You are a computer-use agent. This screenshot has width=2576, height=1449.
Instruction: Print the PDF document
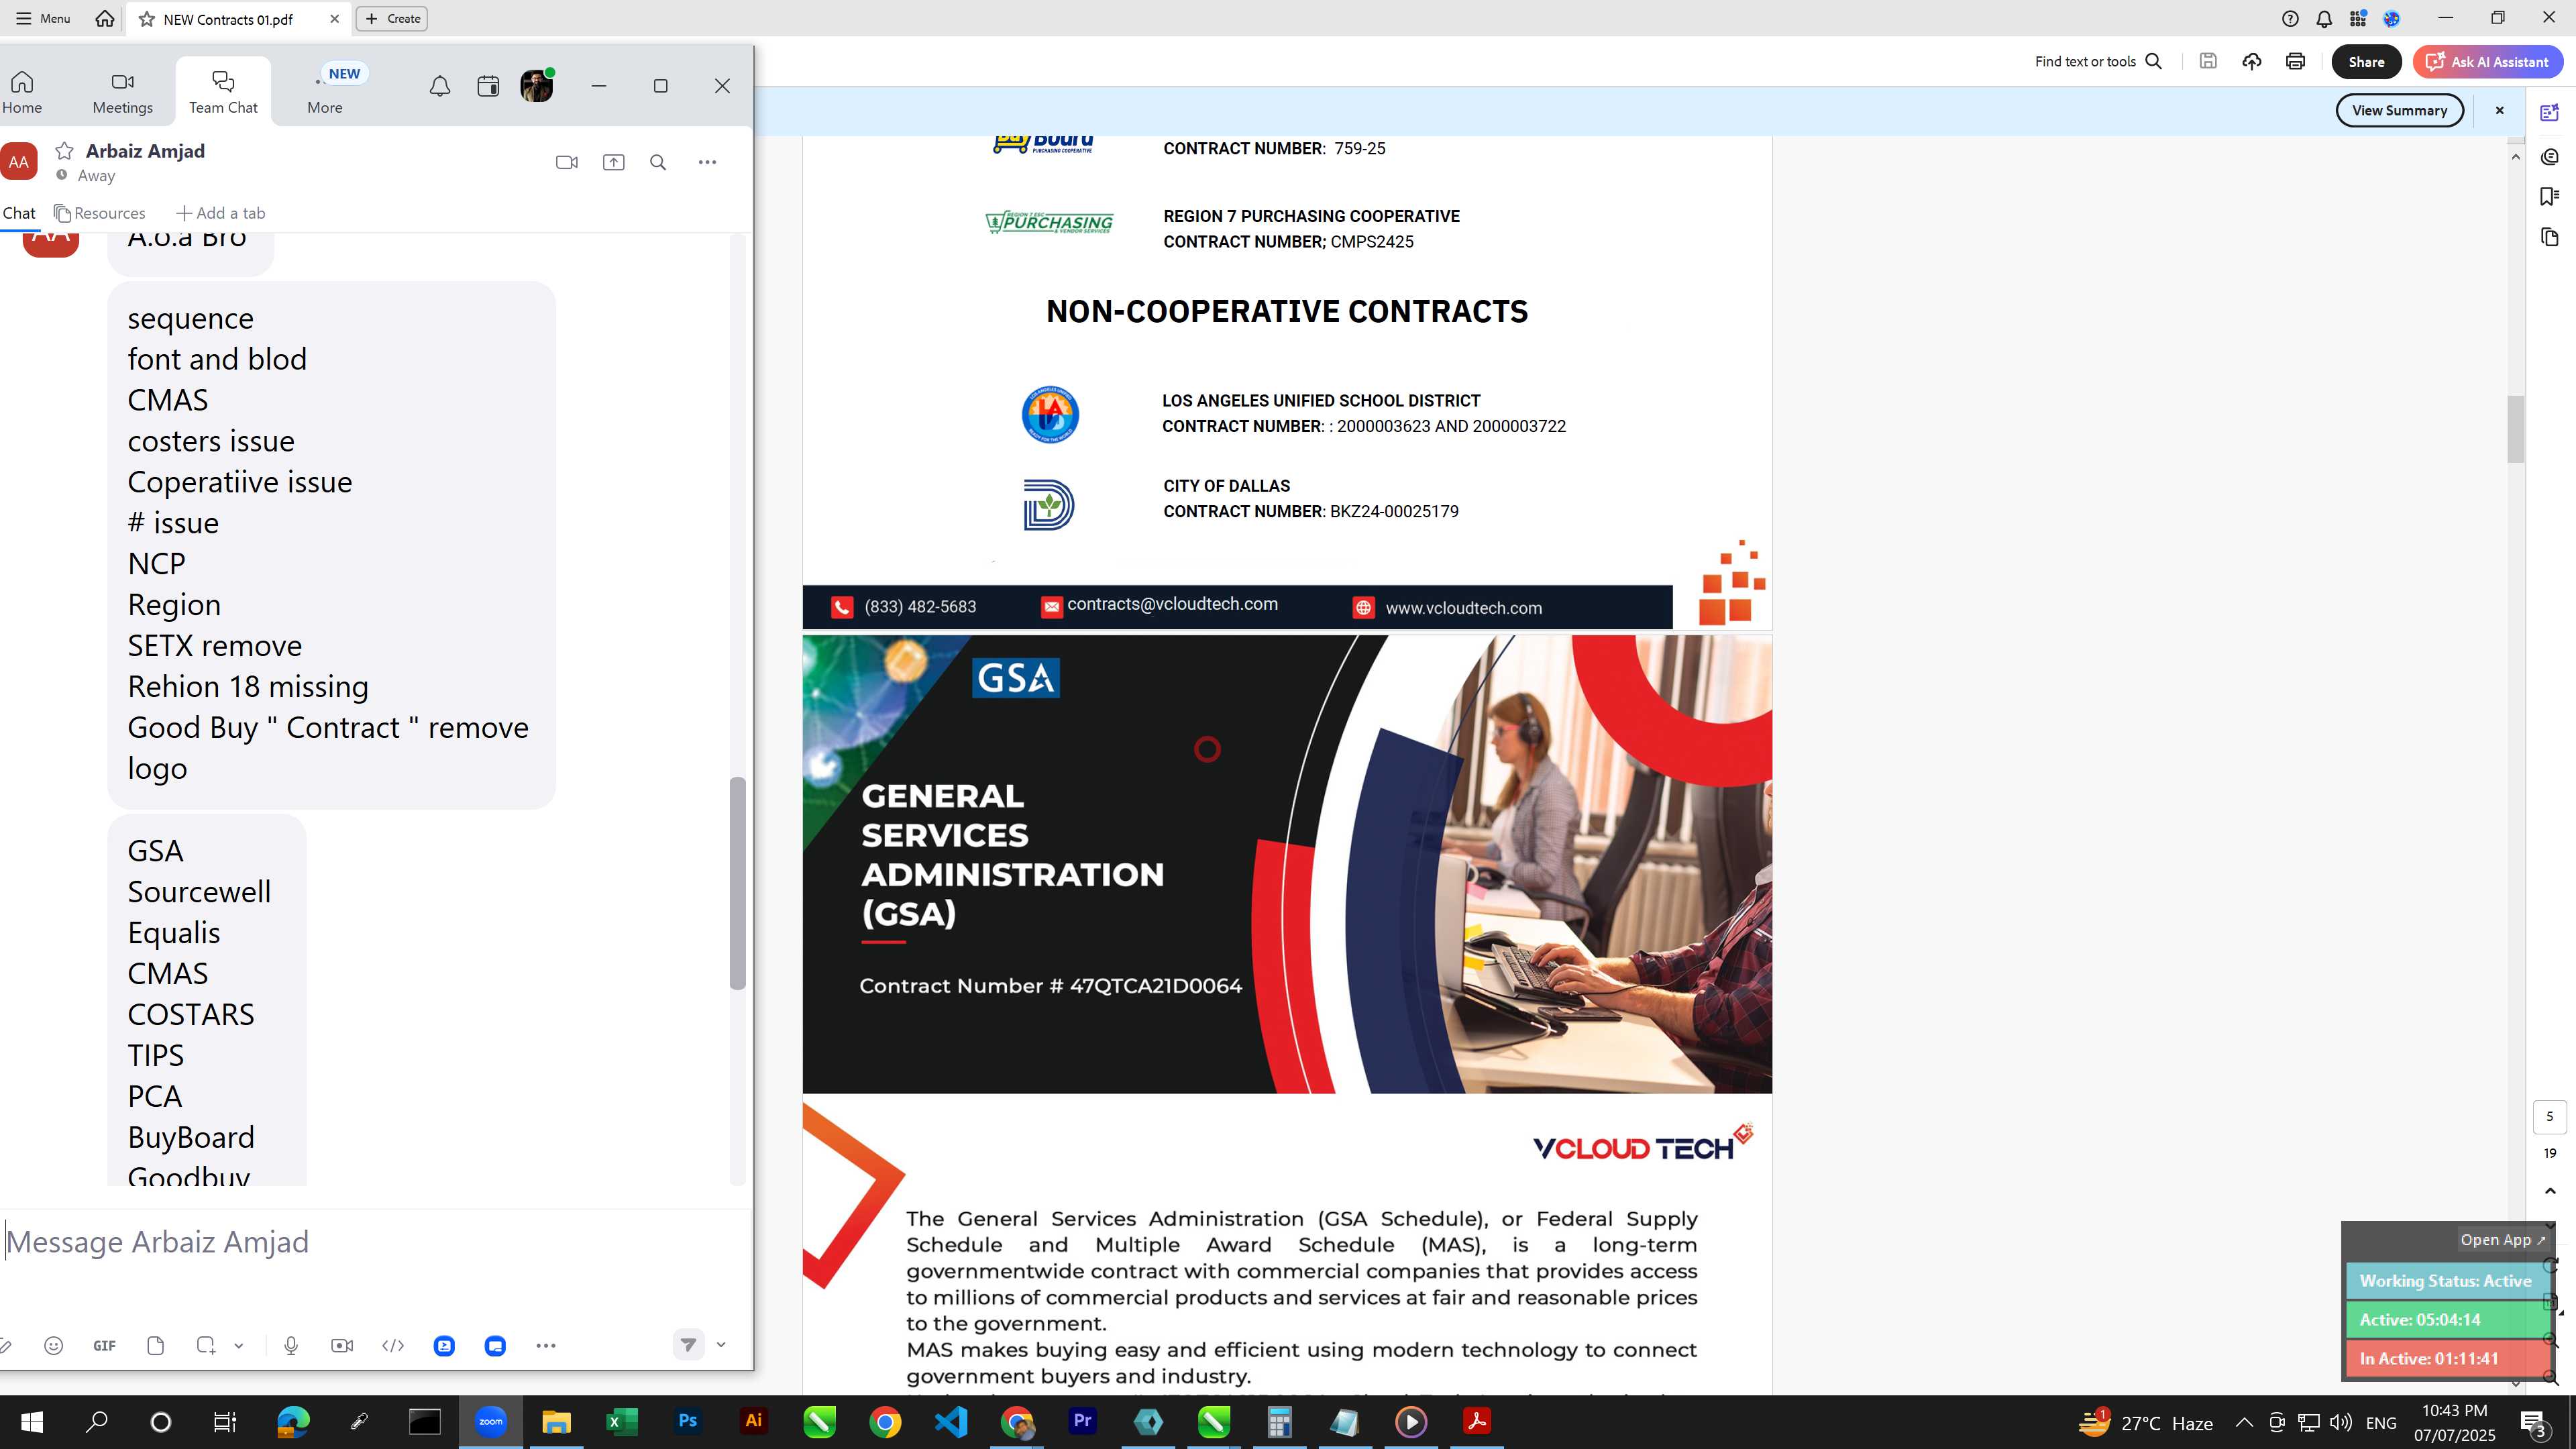(x=2296, y=62)
